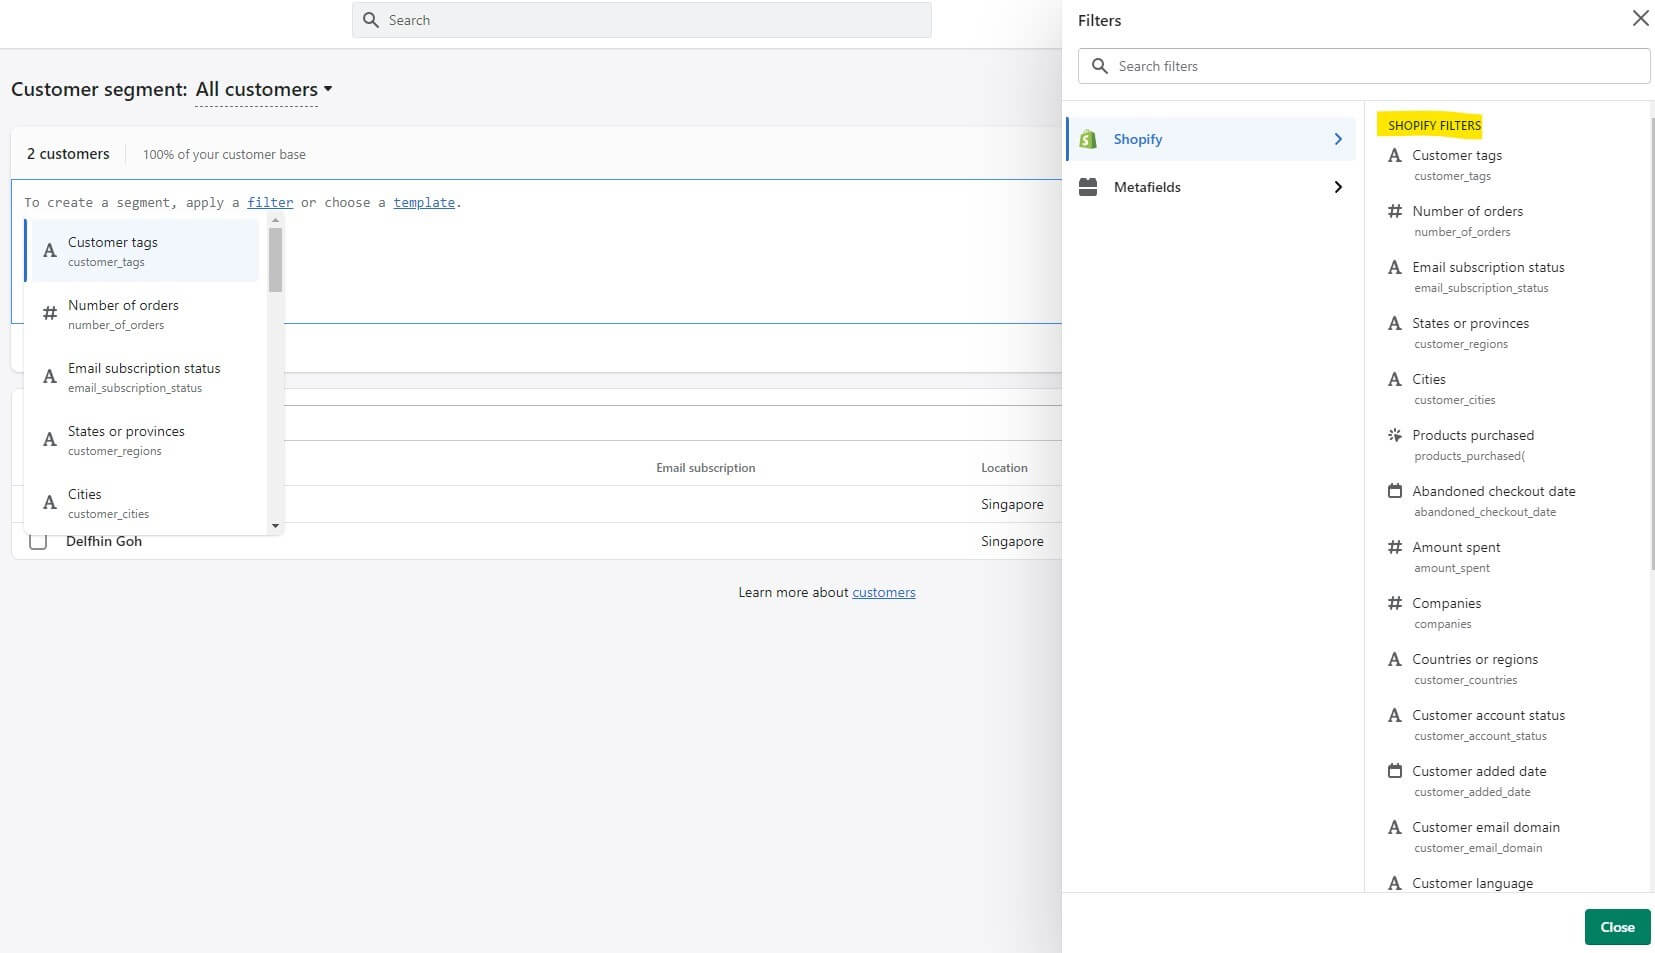Image resolution: width=1655 pixels, height=953 pixels.
Task: Click the text icon beside Cities in Filters panel
Action: click(1395, 379)
